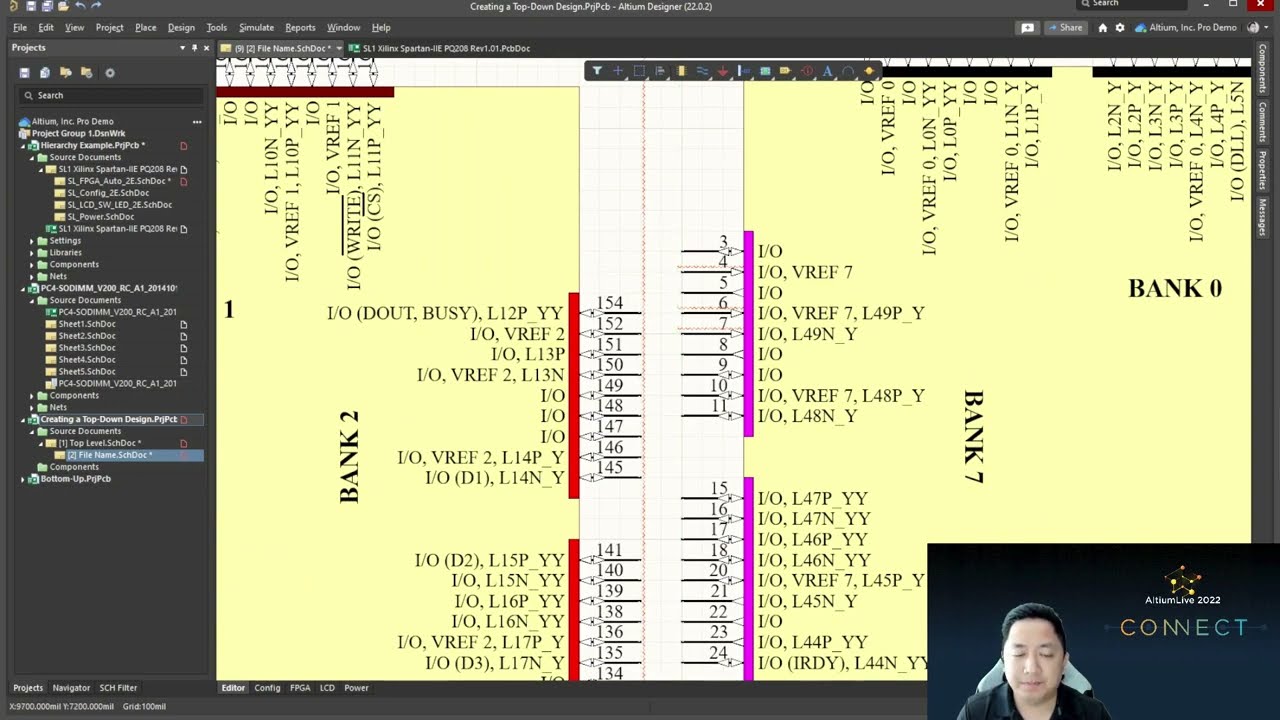Open the Properties side panel tab
Screen dimensions: 1280x720
[1263, 170]
